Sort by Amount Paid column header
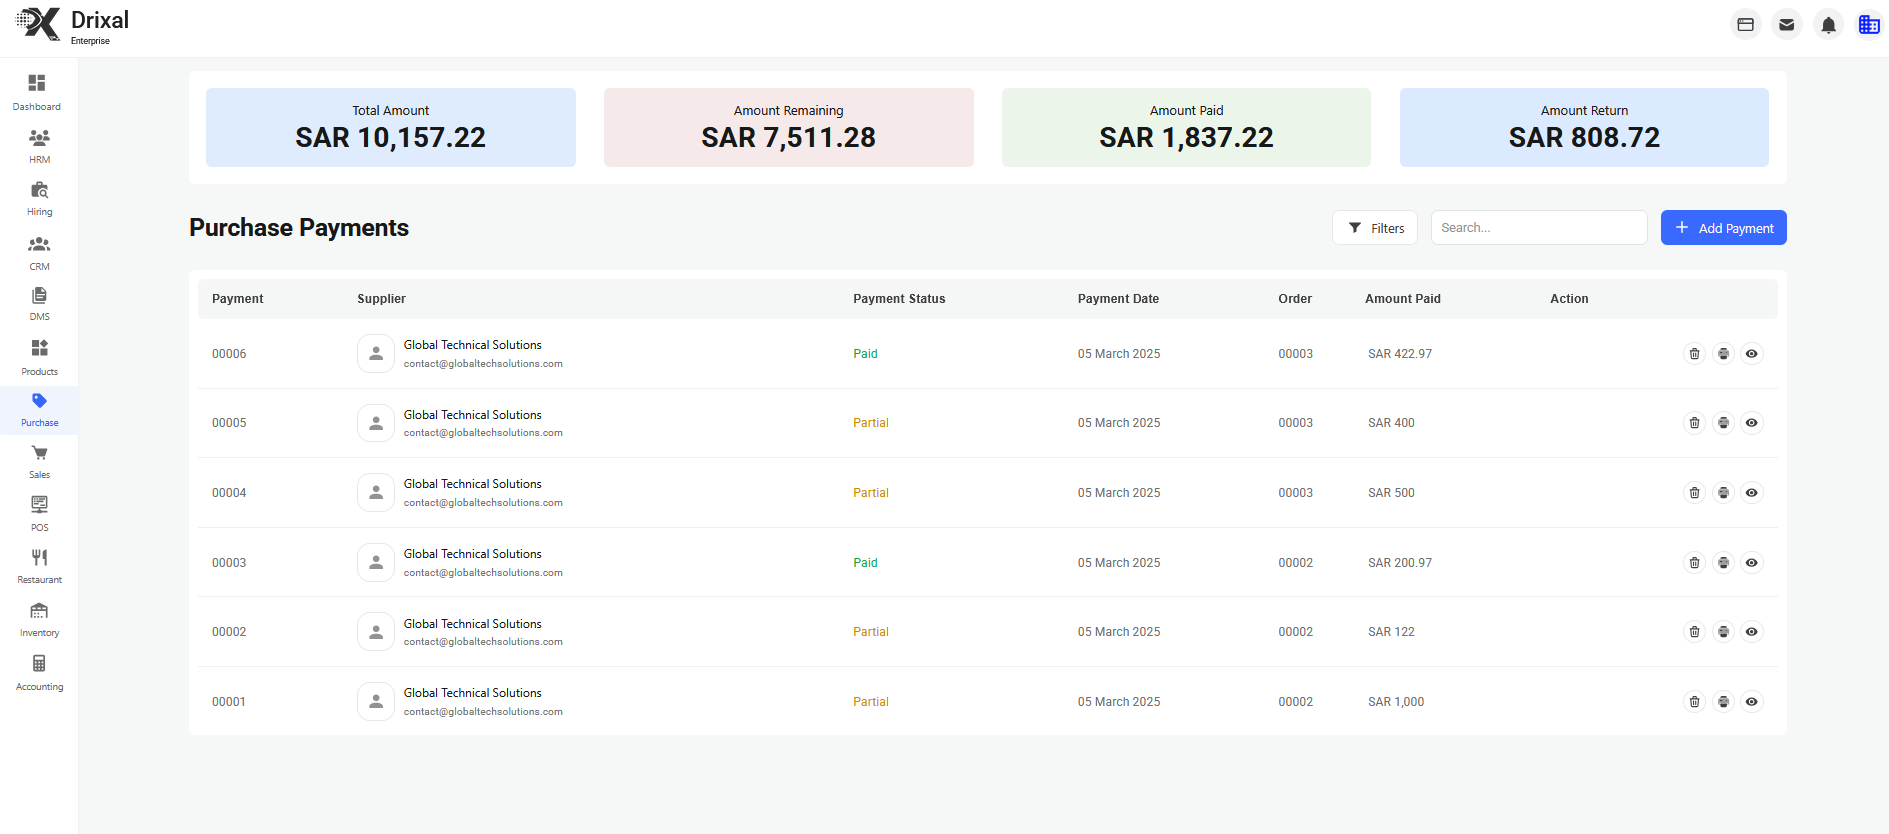Viewport: 1889px width, 834px height. [1402, 299]
